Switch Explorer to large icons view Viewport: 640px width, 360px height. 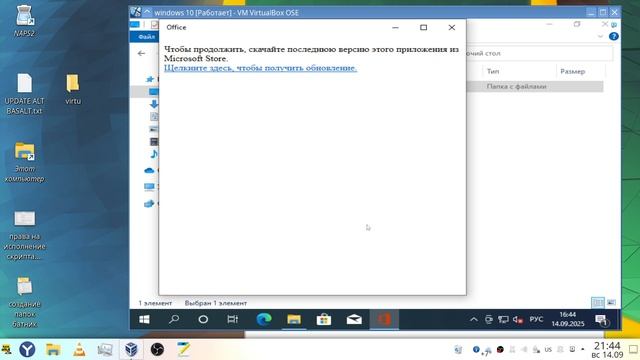pyautogui.click(x=611, y=302)
